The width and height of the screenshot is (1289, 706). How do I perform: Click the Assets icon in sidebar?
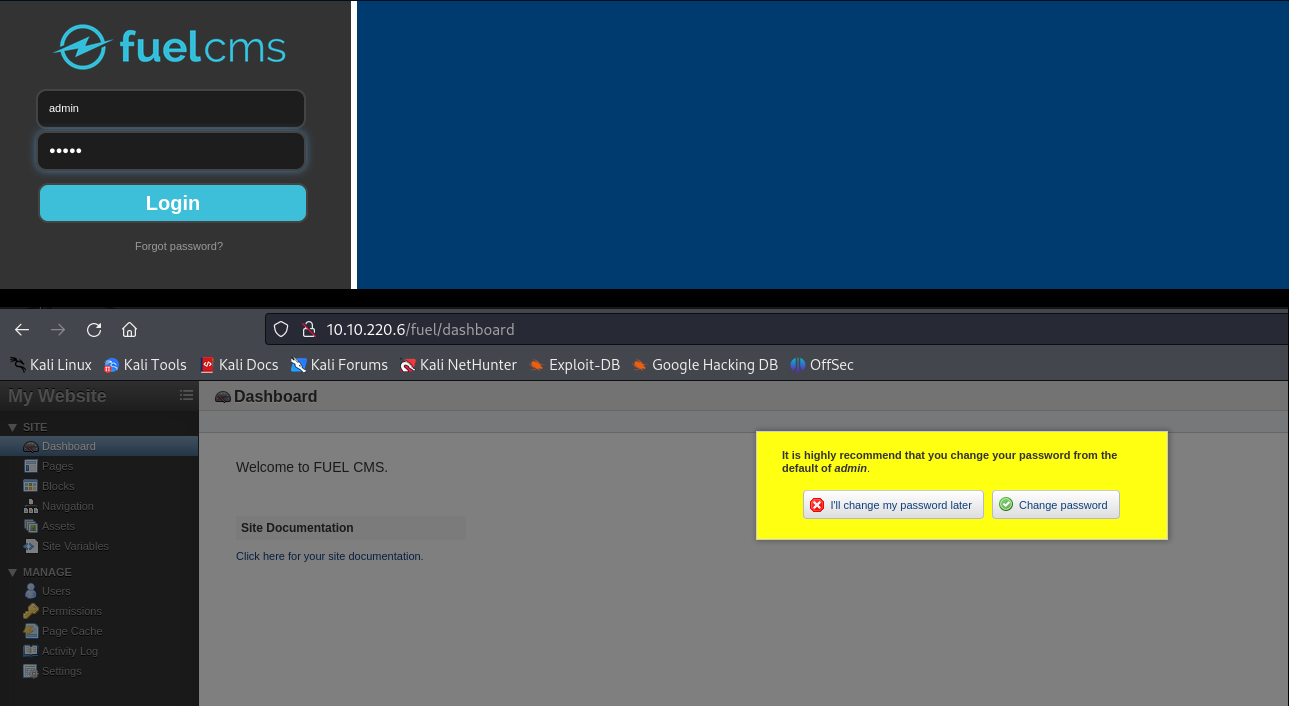click(30, 526)
